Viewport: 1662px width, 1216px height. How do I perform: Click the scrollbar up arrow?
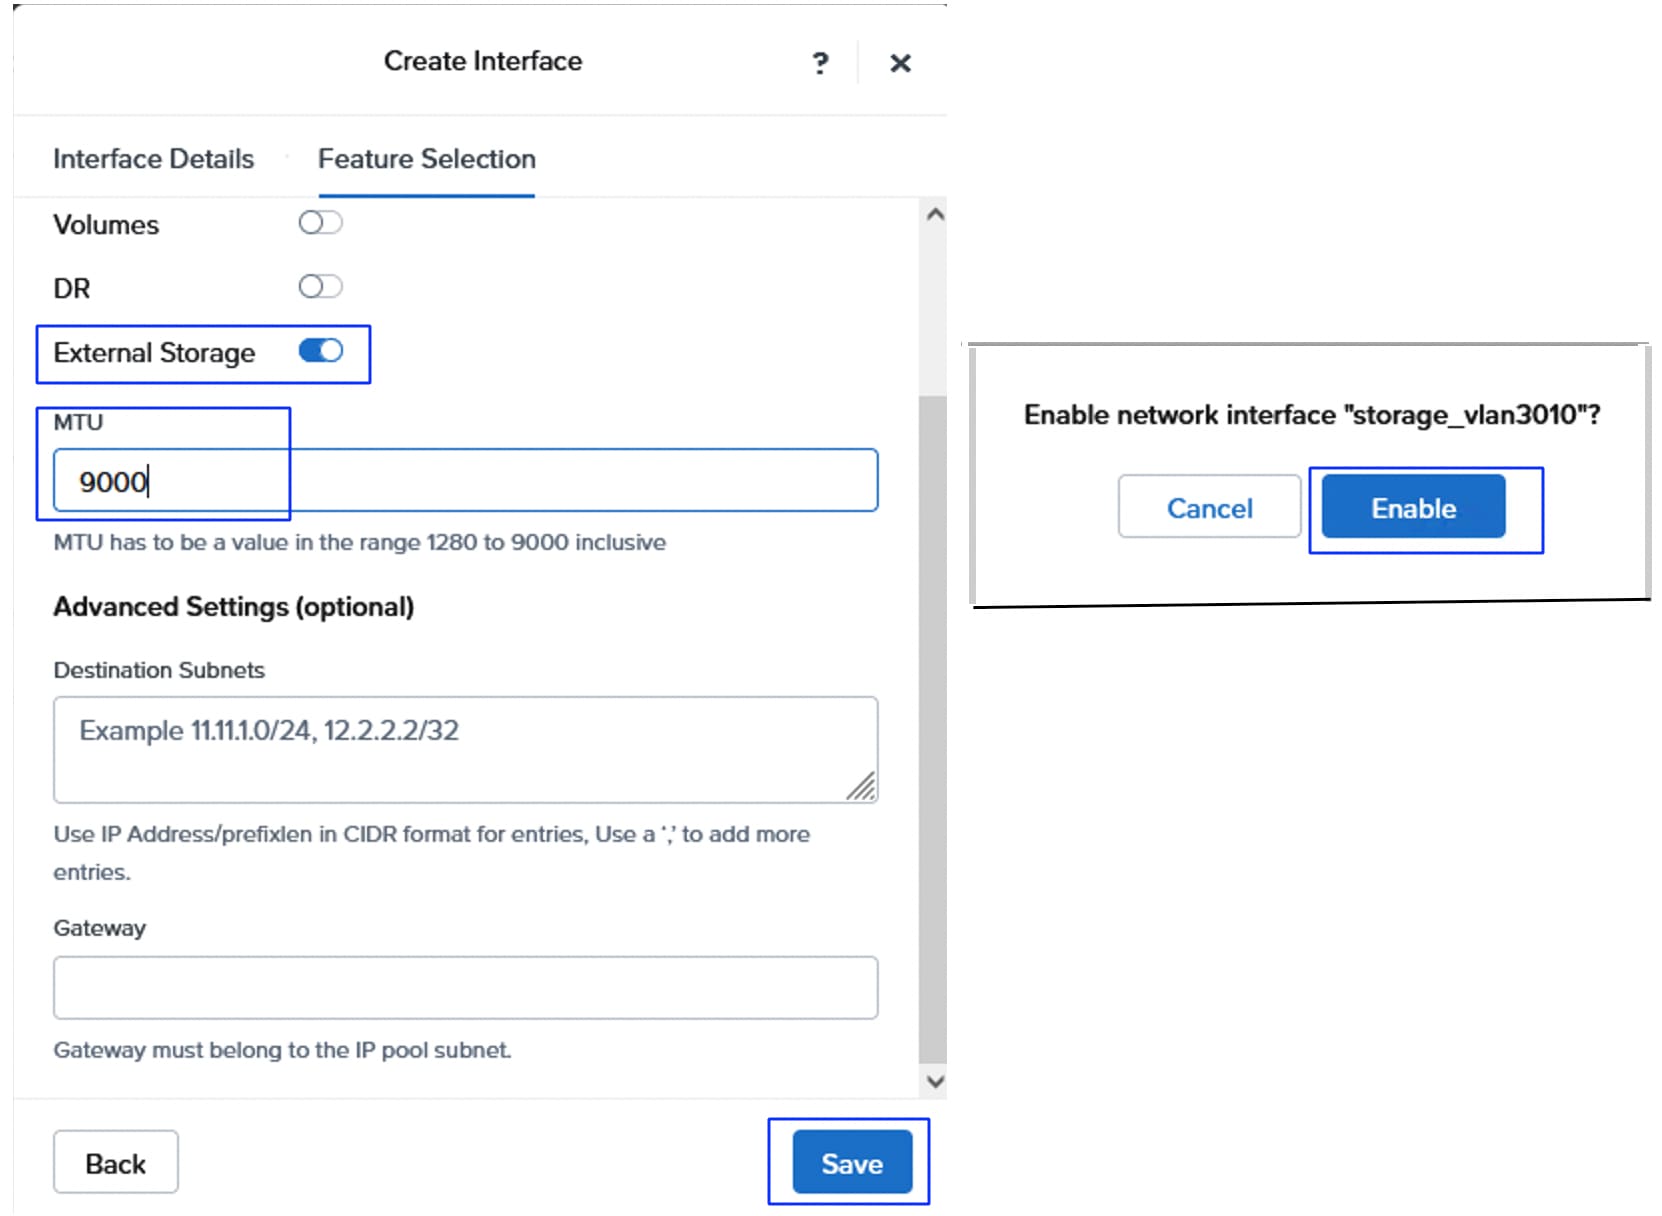coord(935,214)
